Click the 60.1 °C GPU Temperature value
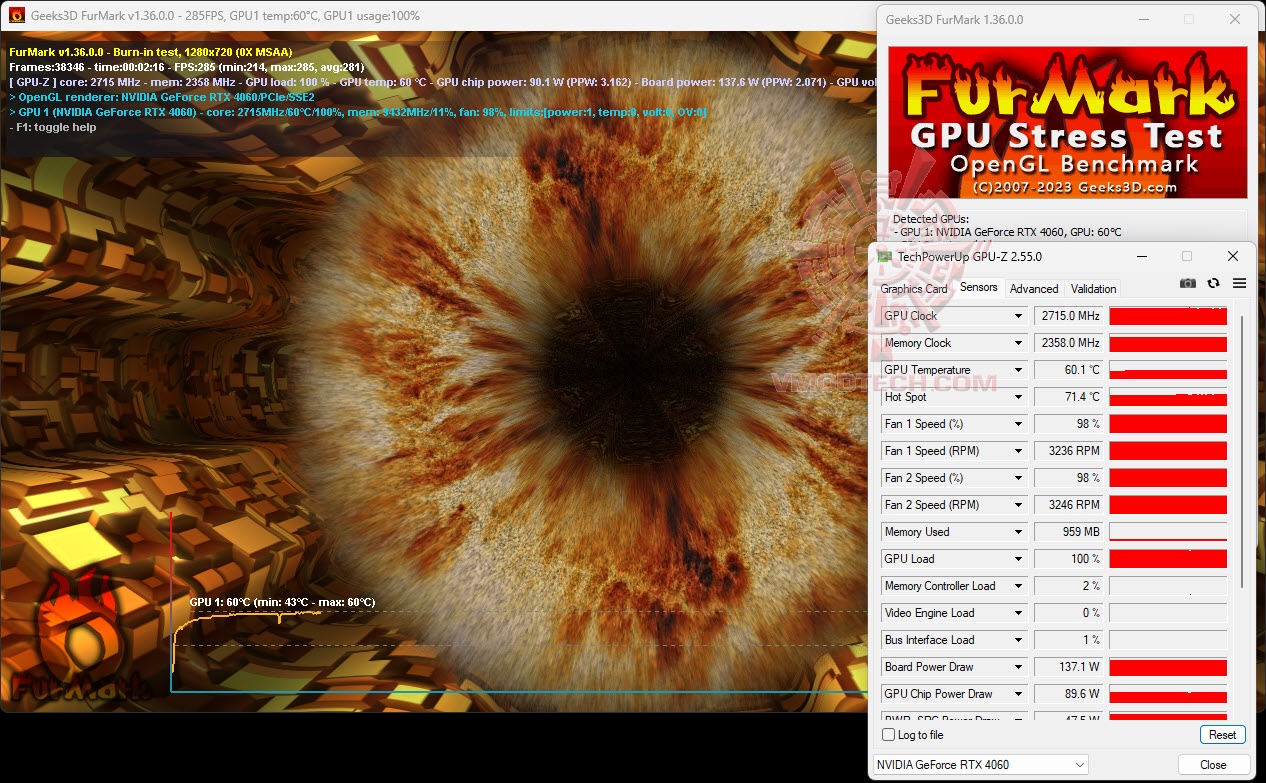 coord(1068,370)
